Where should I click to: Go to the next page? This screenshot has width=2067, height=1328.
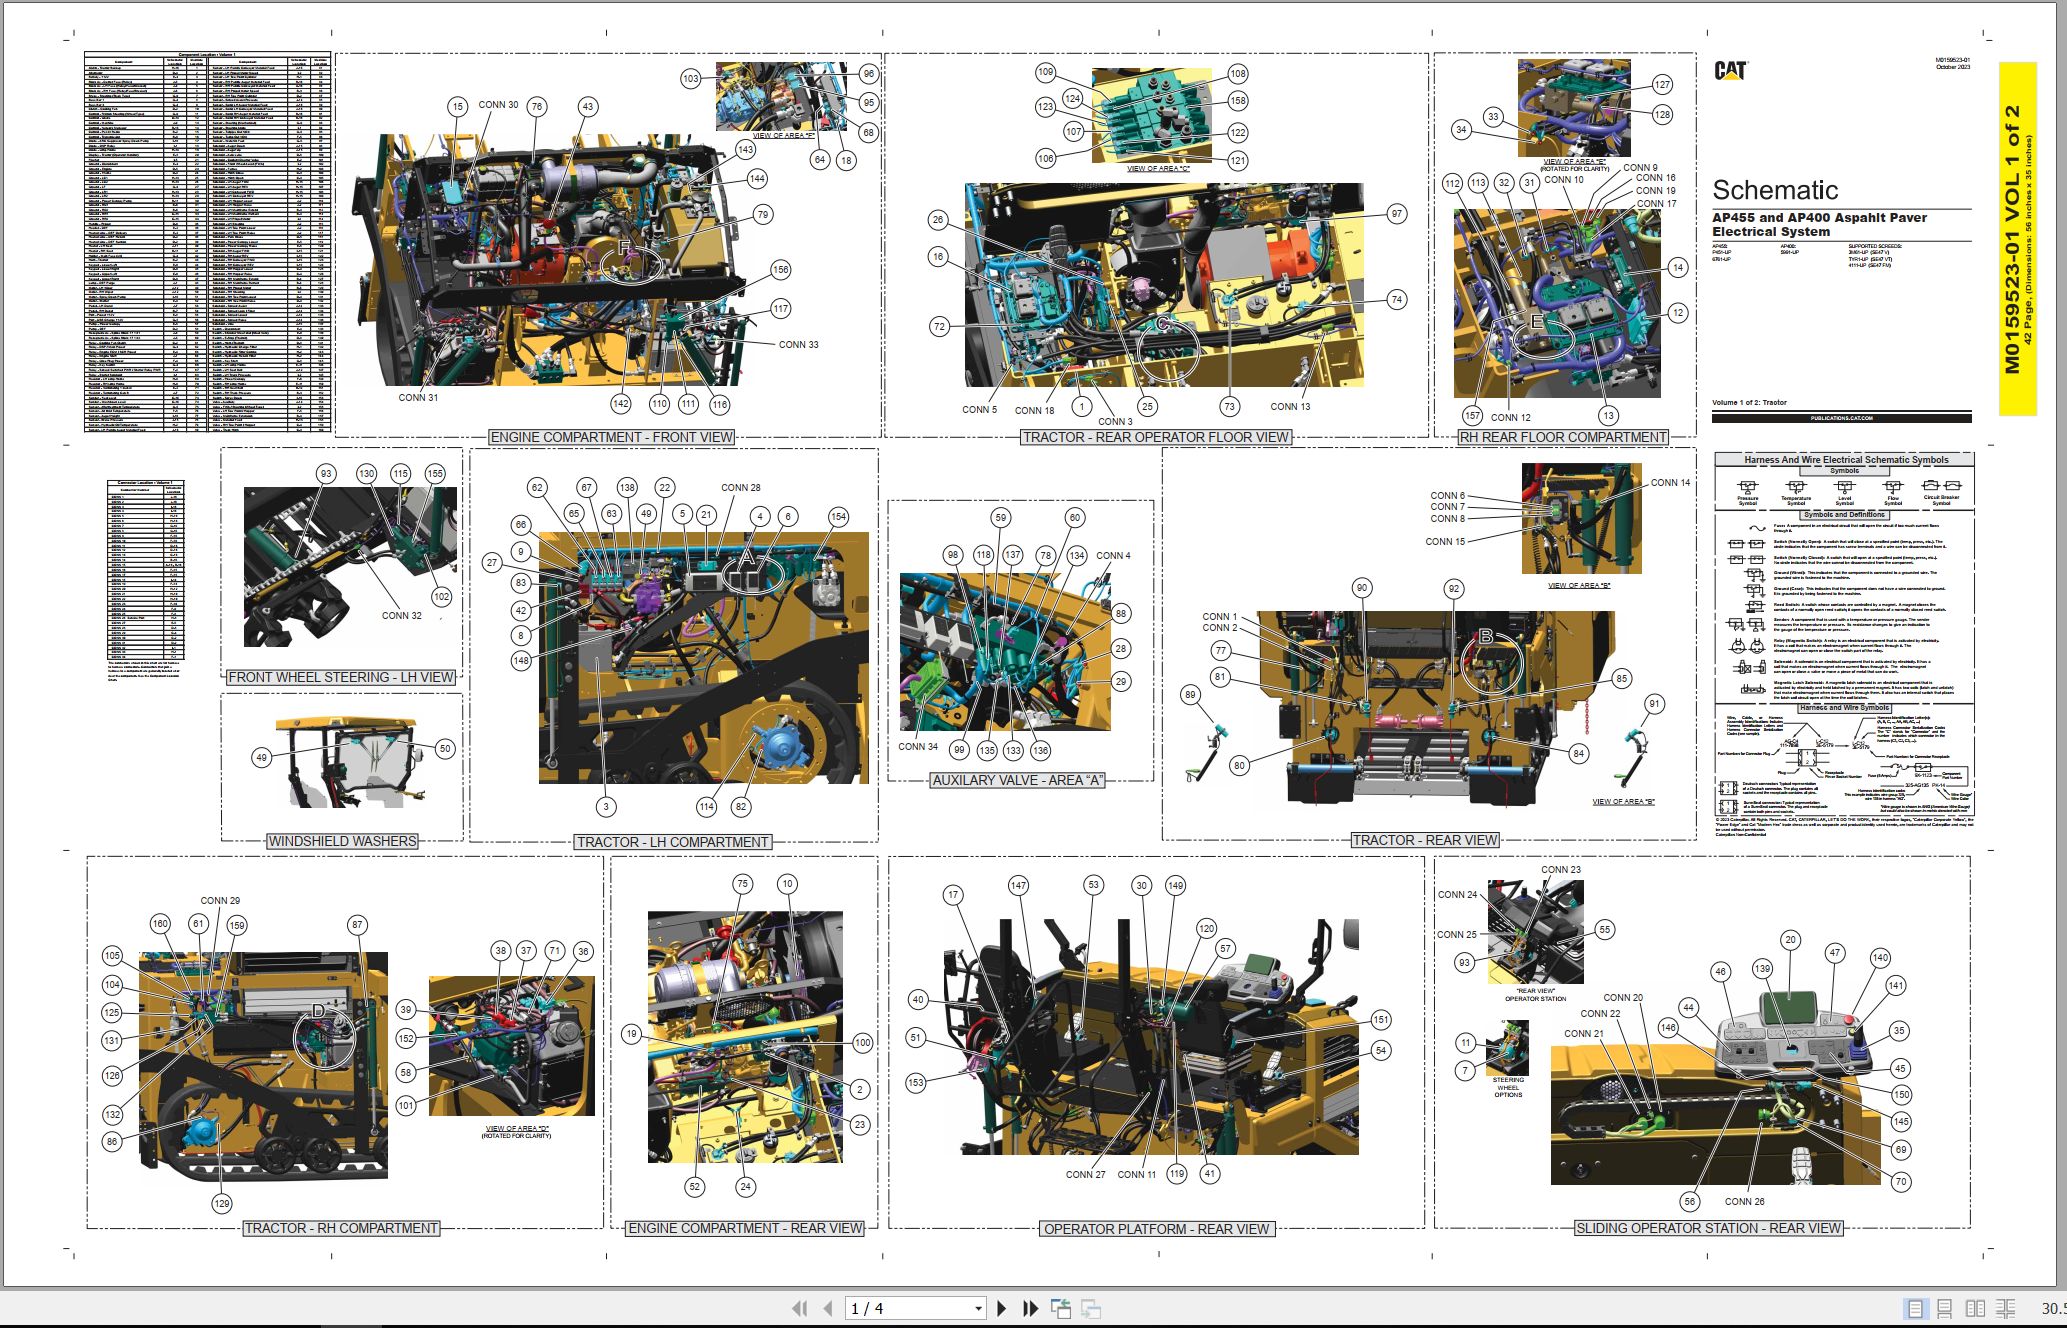[x=1002, y=1308]
